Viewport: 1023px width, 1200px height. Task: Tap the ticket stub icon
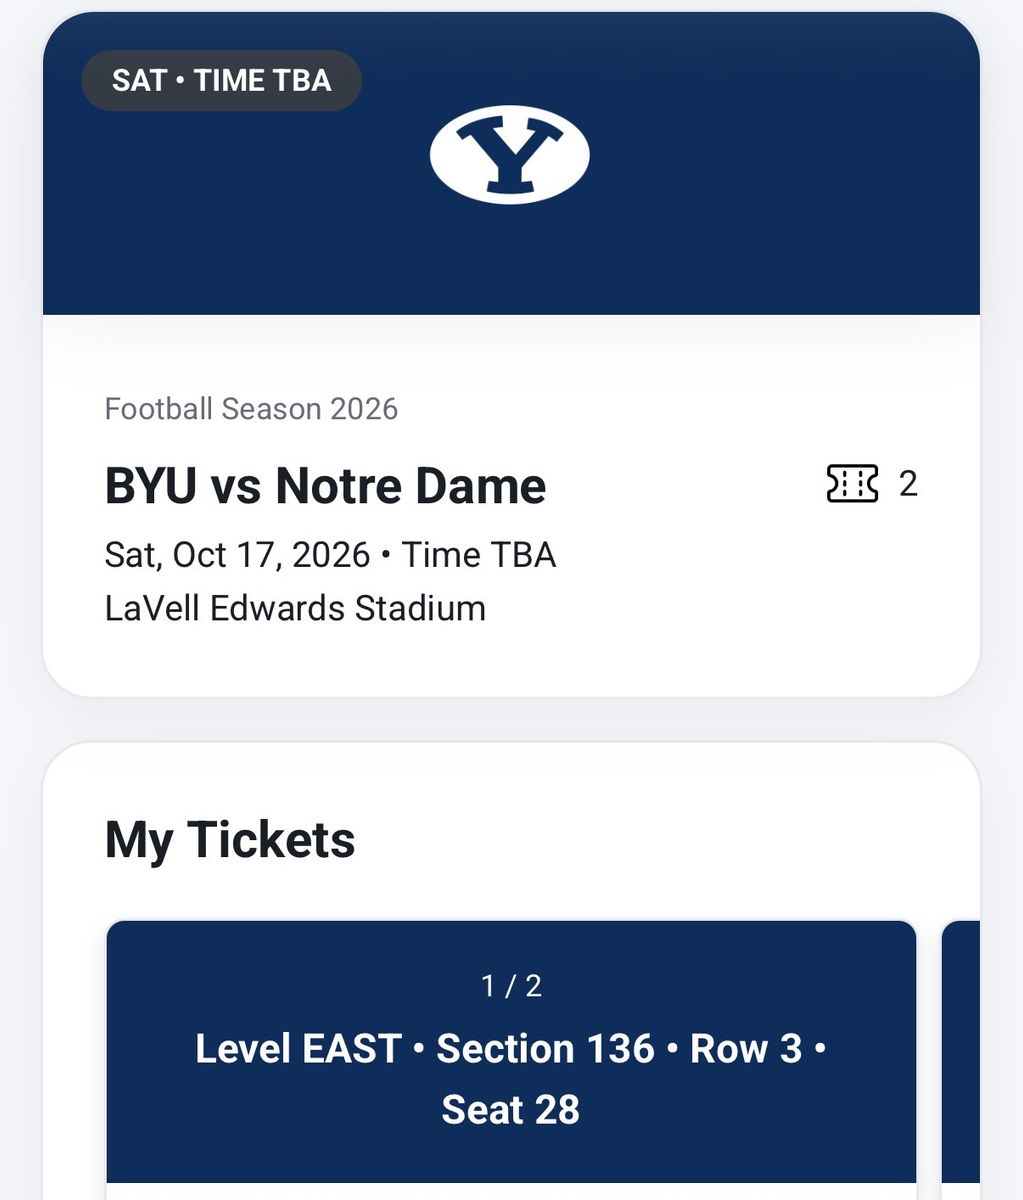click(852, 484)
